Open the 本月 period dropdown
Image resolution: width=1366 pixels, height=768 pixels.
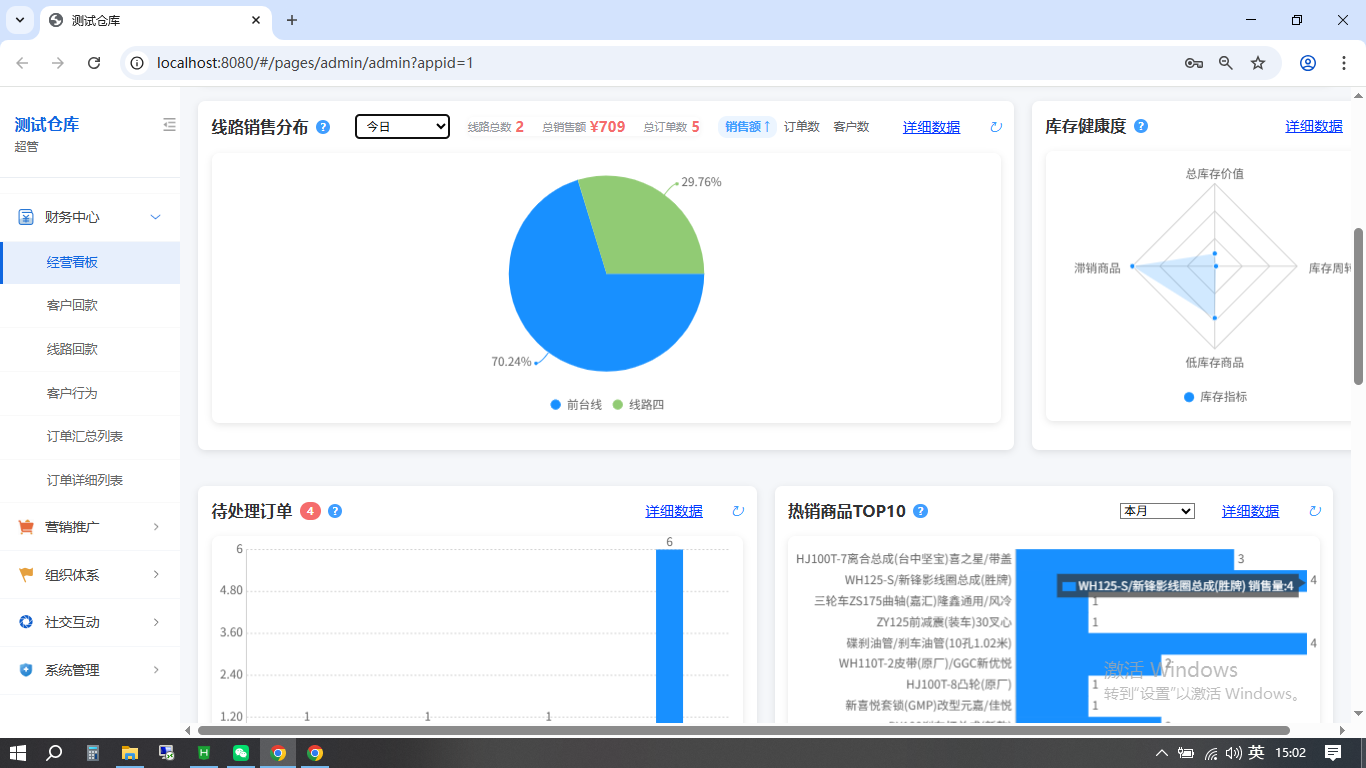point(1157,511)
